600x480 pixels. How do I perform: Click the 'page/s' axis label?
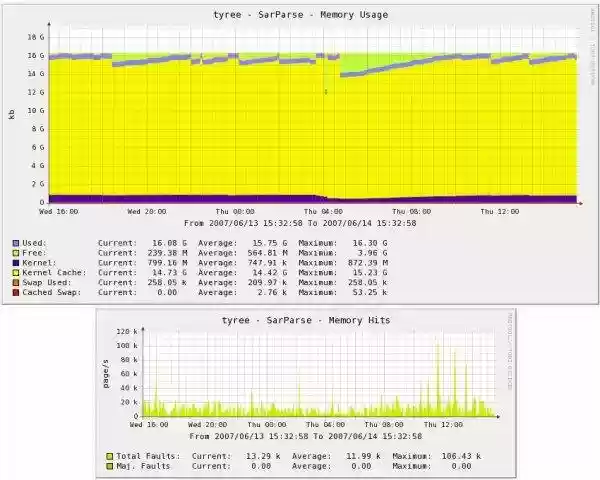tap(106, 374)
